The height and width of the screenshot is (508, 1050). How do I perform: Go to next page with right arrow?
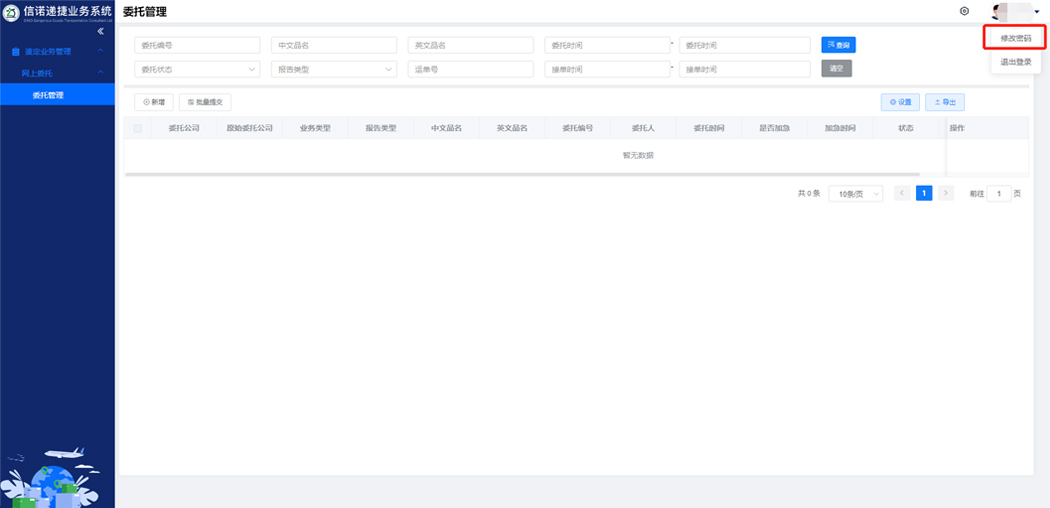946,193
